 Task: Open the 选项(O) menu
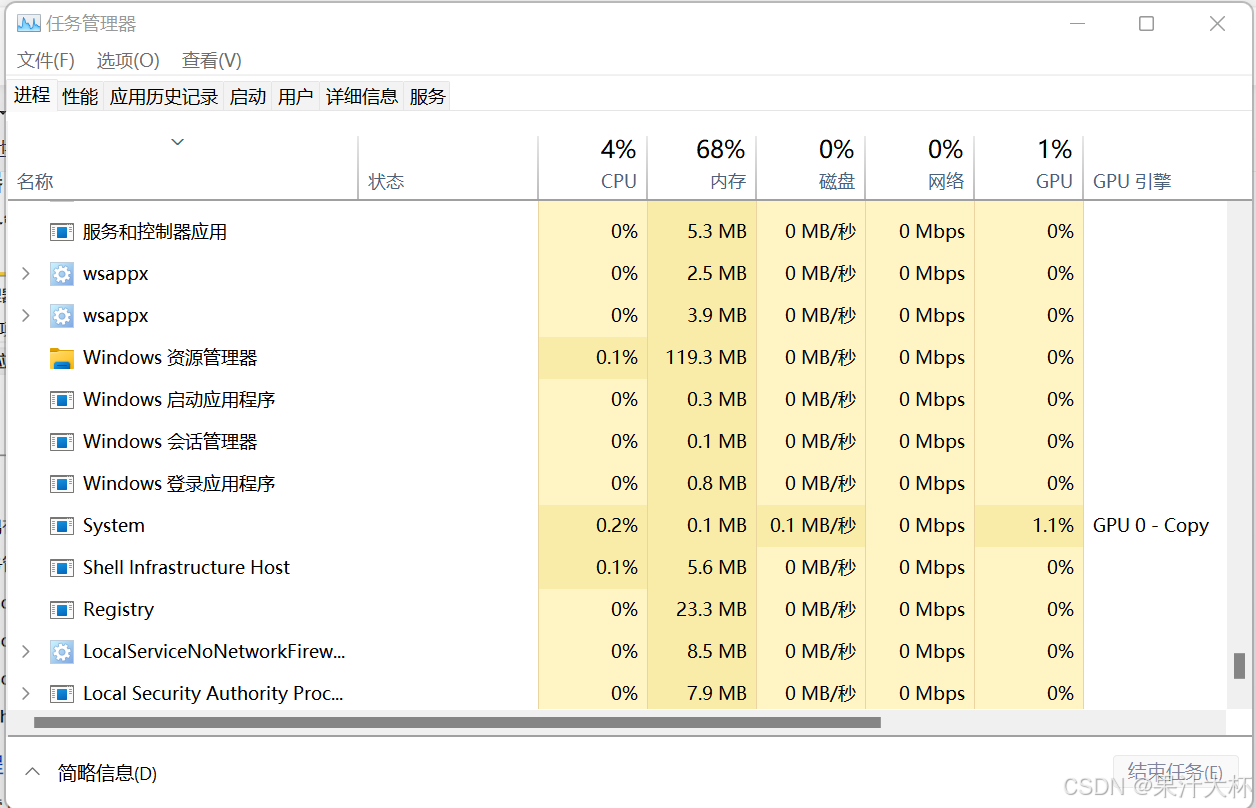tap(128, 60)
